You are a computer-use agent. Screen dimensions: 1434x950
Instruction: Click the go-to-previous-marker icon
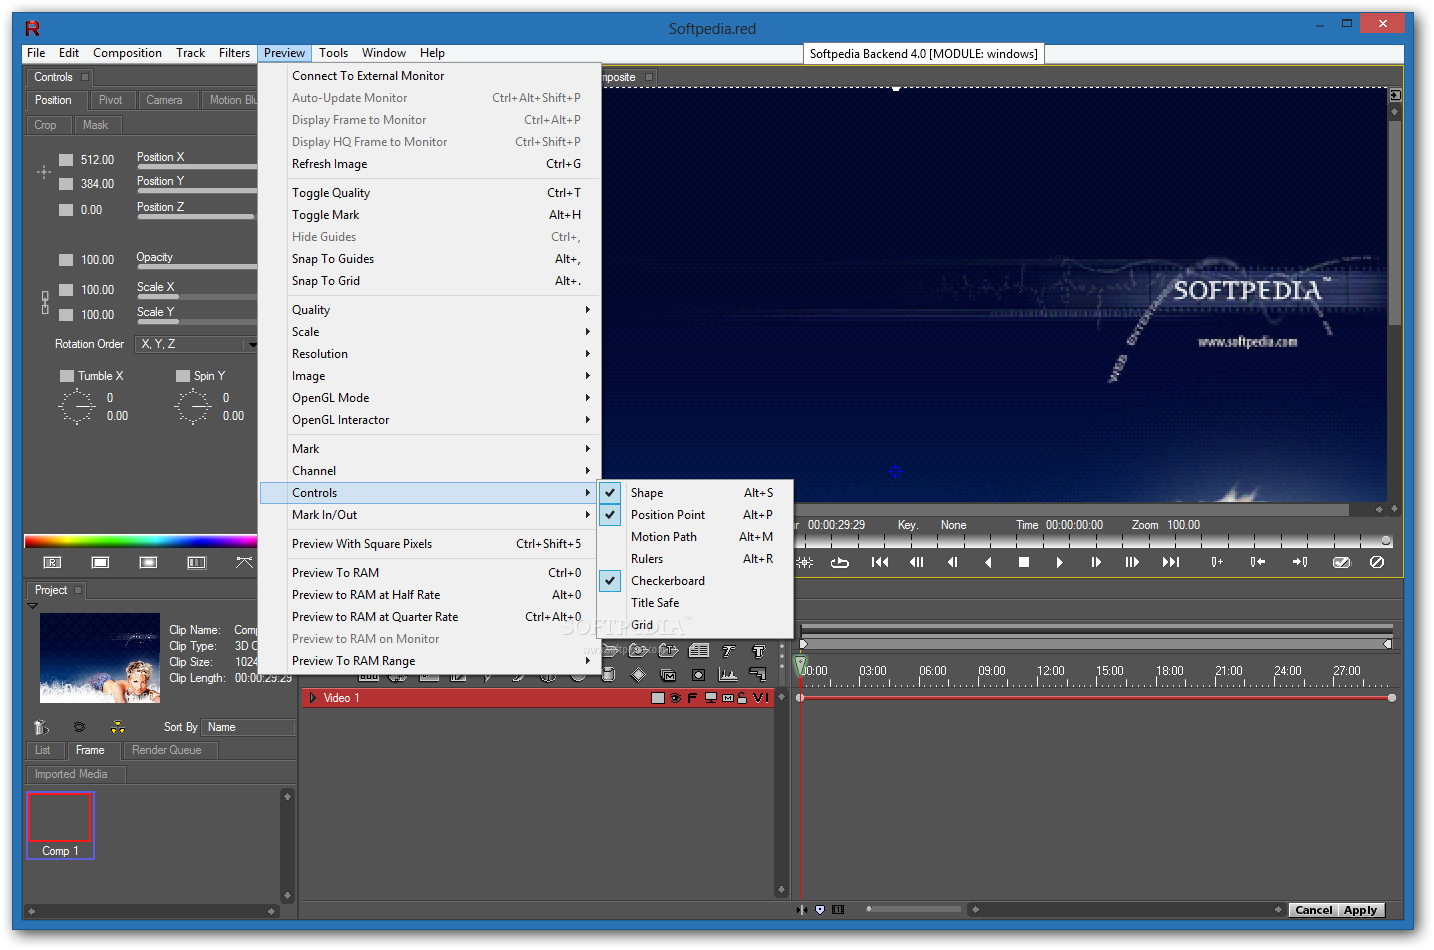1258,562
